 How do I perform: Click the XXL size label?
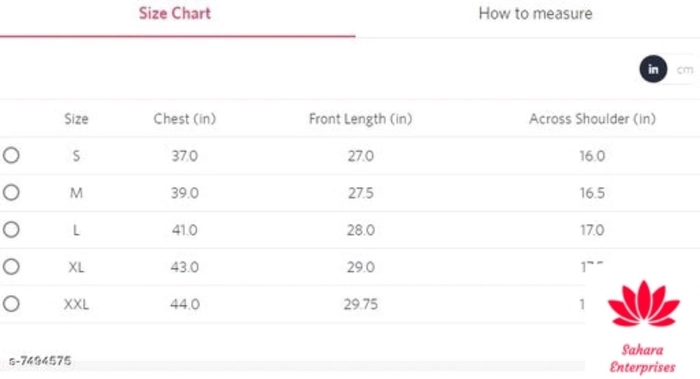click(76, 304)
